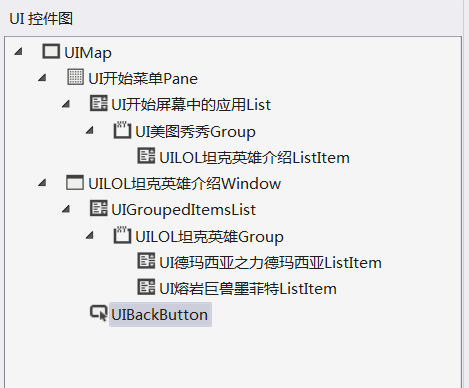Click the list icon next to UI开始屏幕中的应用List

tap(99, 103)
